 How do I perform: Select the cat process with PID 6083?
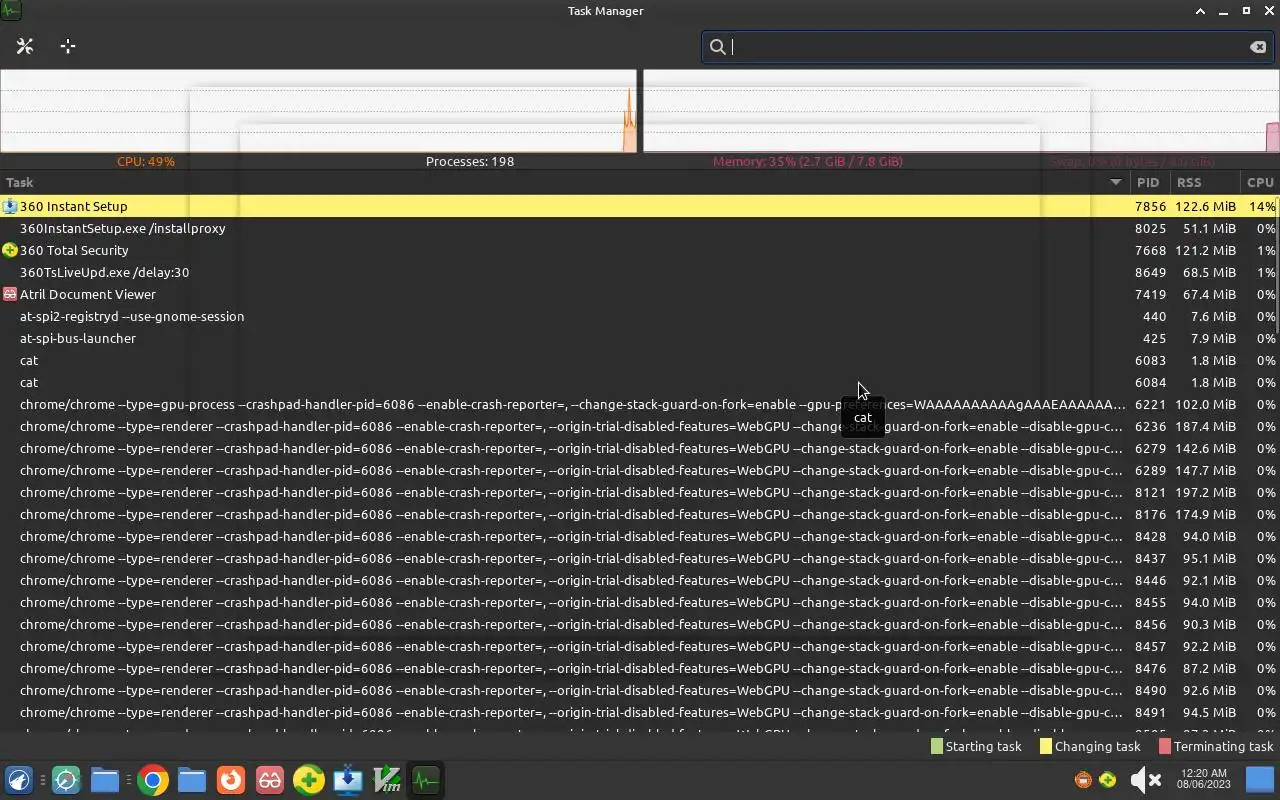[640, 360]
